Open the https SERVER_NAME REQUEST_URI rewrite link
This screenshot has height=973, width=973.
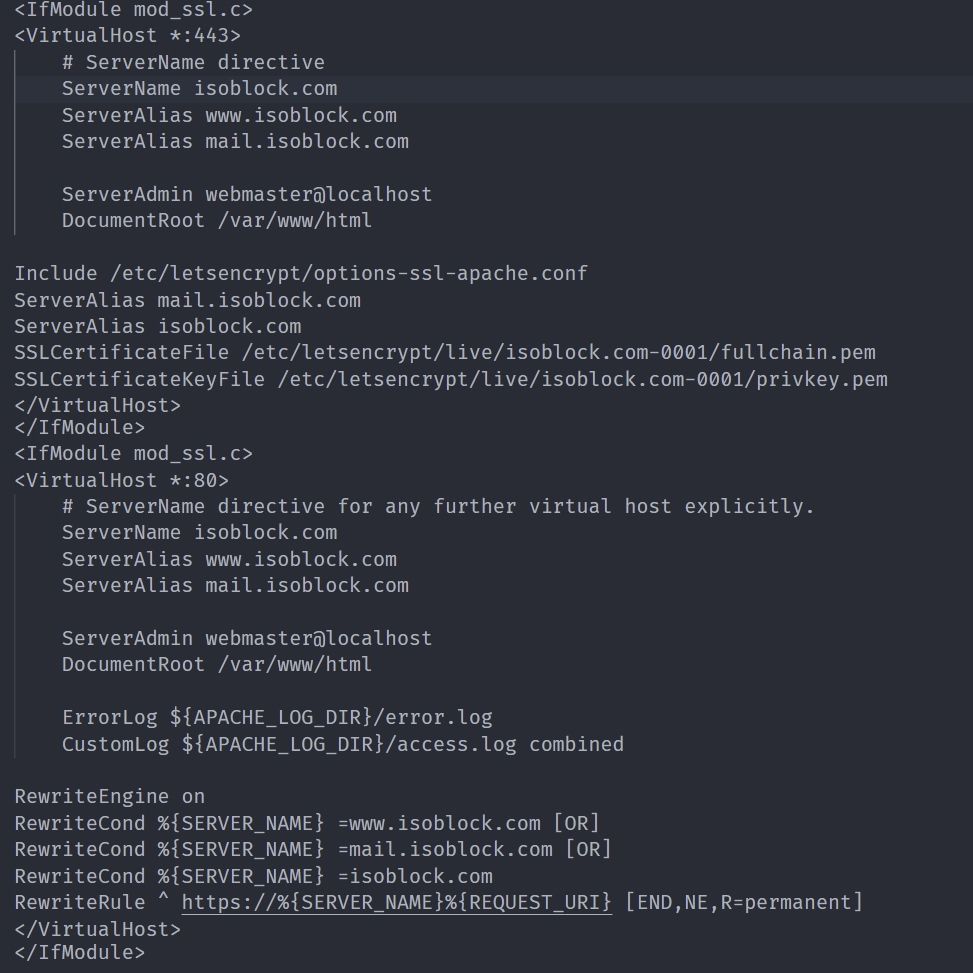(396, 903)
